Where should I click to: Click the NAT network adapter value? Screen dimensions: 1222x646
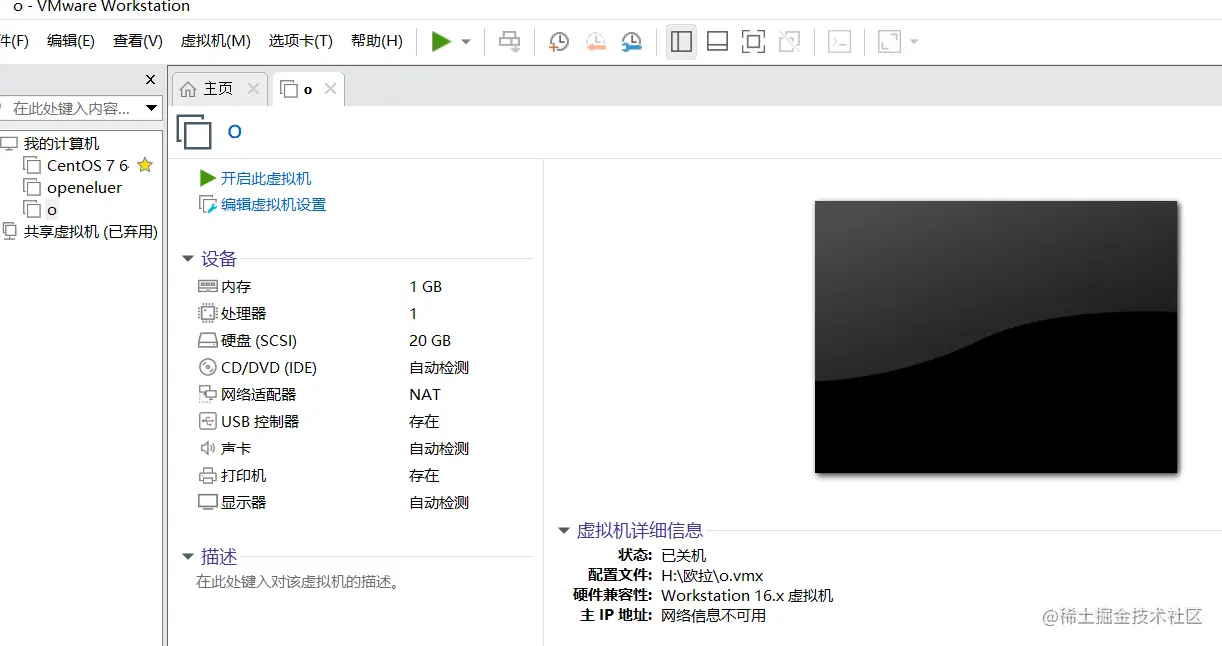pos(424,394)
